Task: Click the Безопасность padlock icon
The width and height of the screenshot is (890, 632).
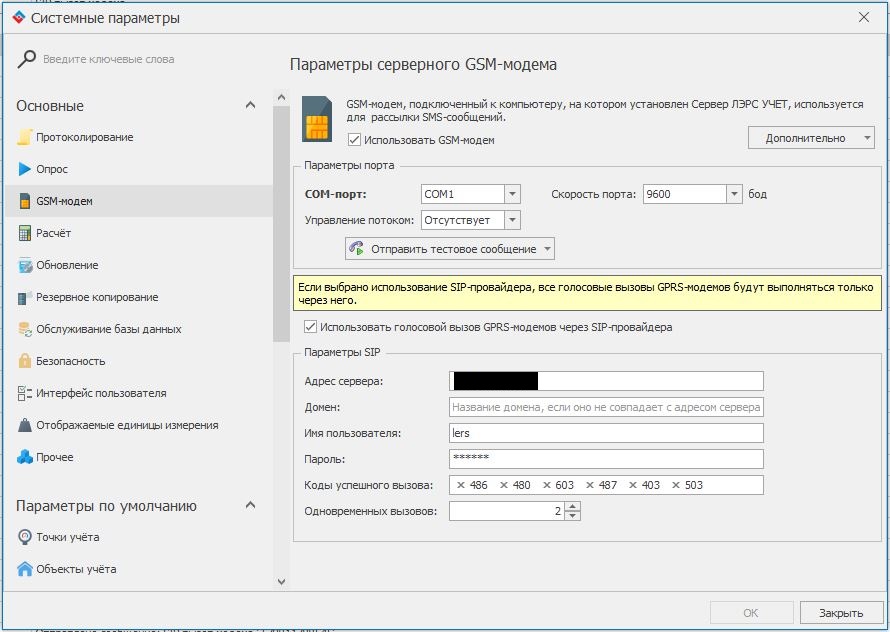Action: point(25,361)
